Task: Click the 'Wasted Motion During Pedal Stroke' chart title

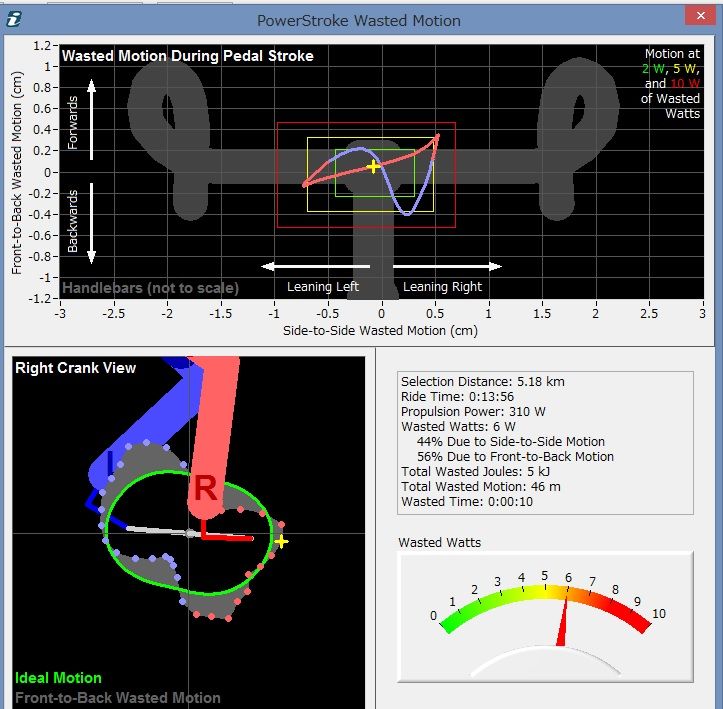Action: tap(188, 56)
